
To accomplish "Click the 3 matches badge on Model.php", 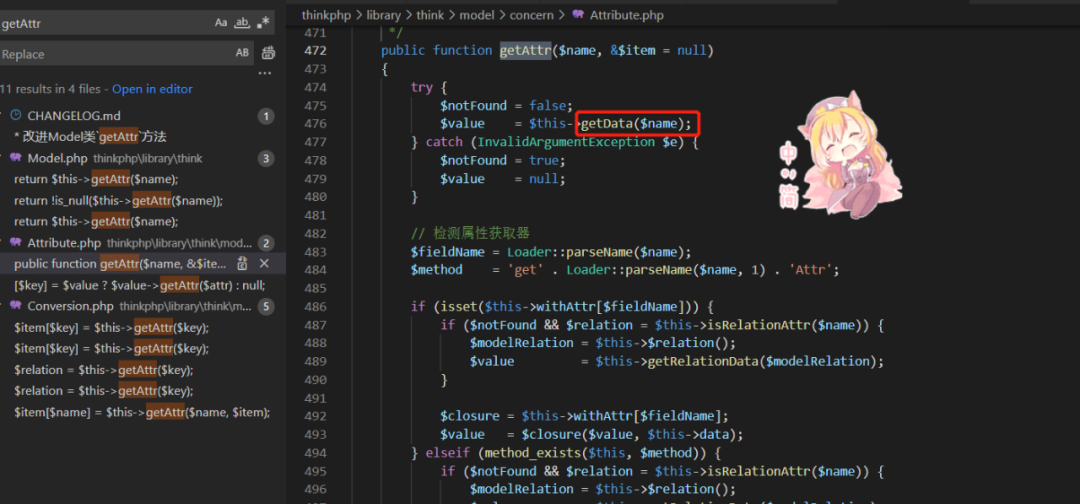I will [266, 159].
